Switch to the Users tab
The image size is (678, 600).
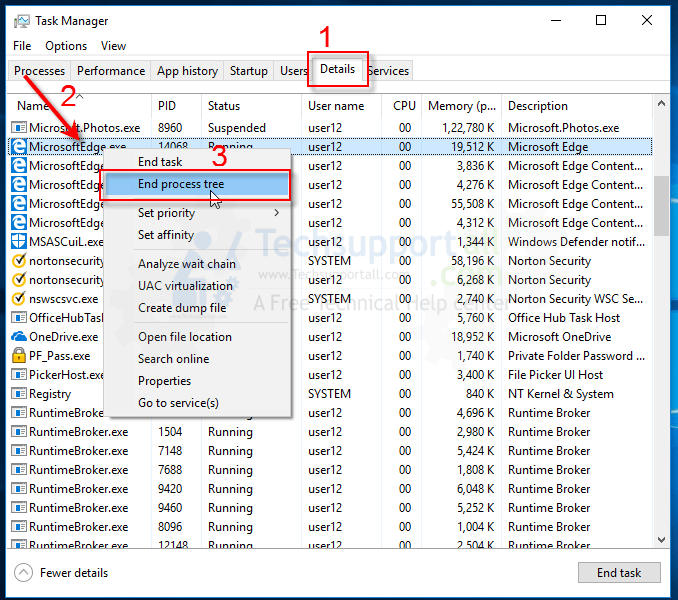pyautogui.click(x=292, y=70)
